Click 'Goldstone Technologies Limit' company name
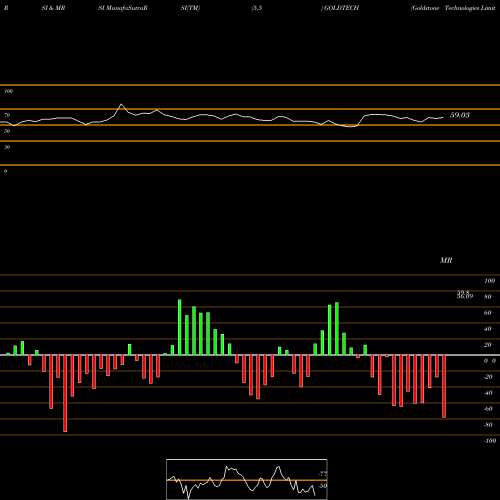This screenshot has width=500, height=500. coord(453,8)
